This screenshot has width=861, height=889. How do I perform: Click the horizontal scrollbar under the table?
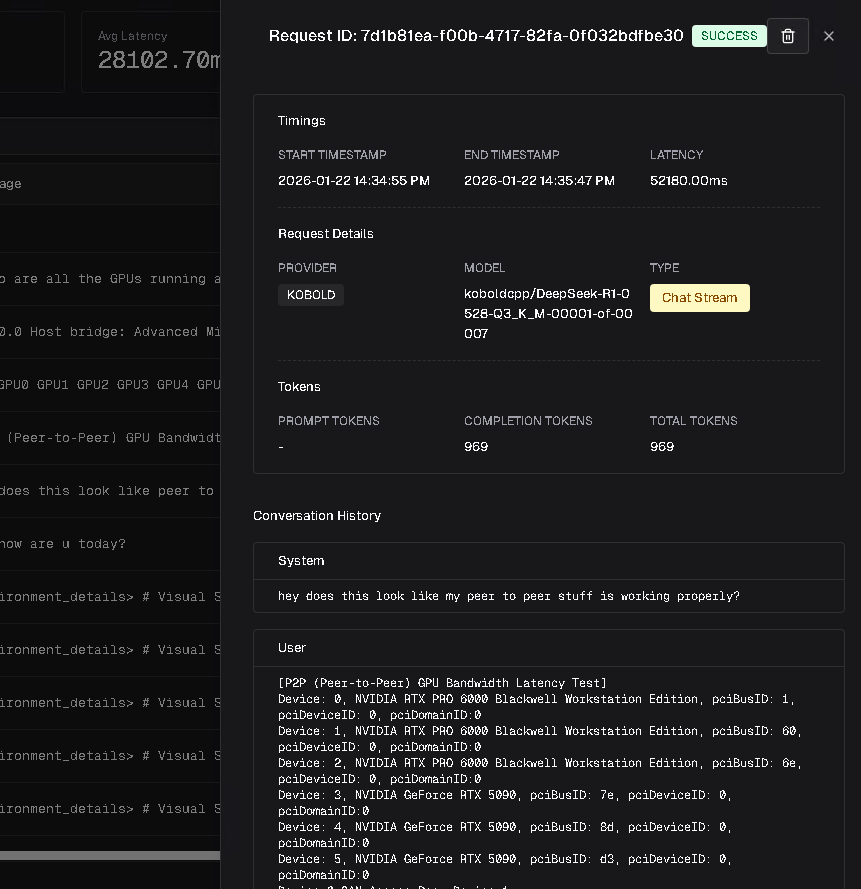[x=110, y=855]
